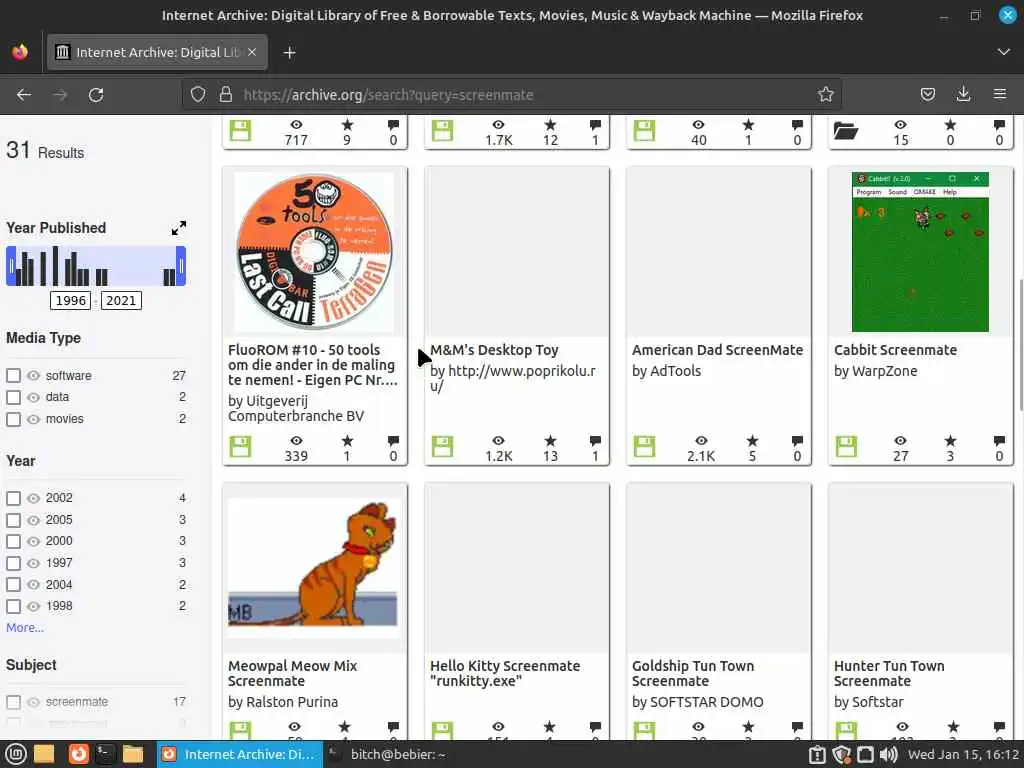
Task: Filter by year 2002 checkbox
Action: pyautogui.click(x=13, y=498)
